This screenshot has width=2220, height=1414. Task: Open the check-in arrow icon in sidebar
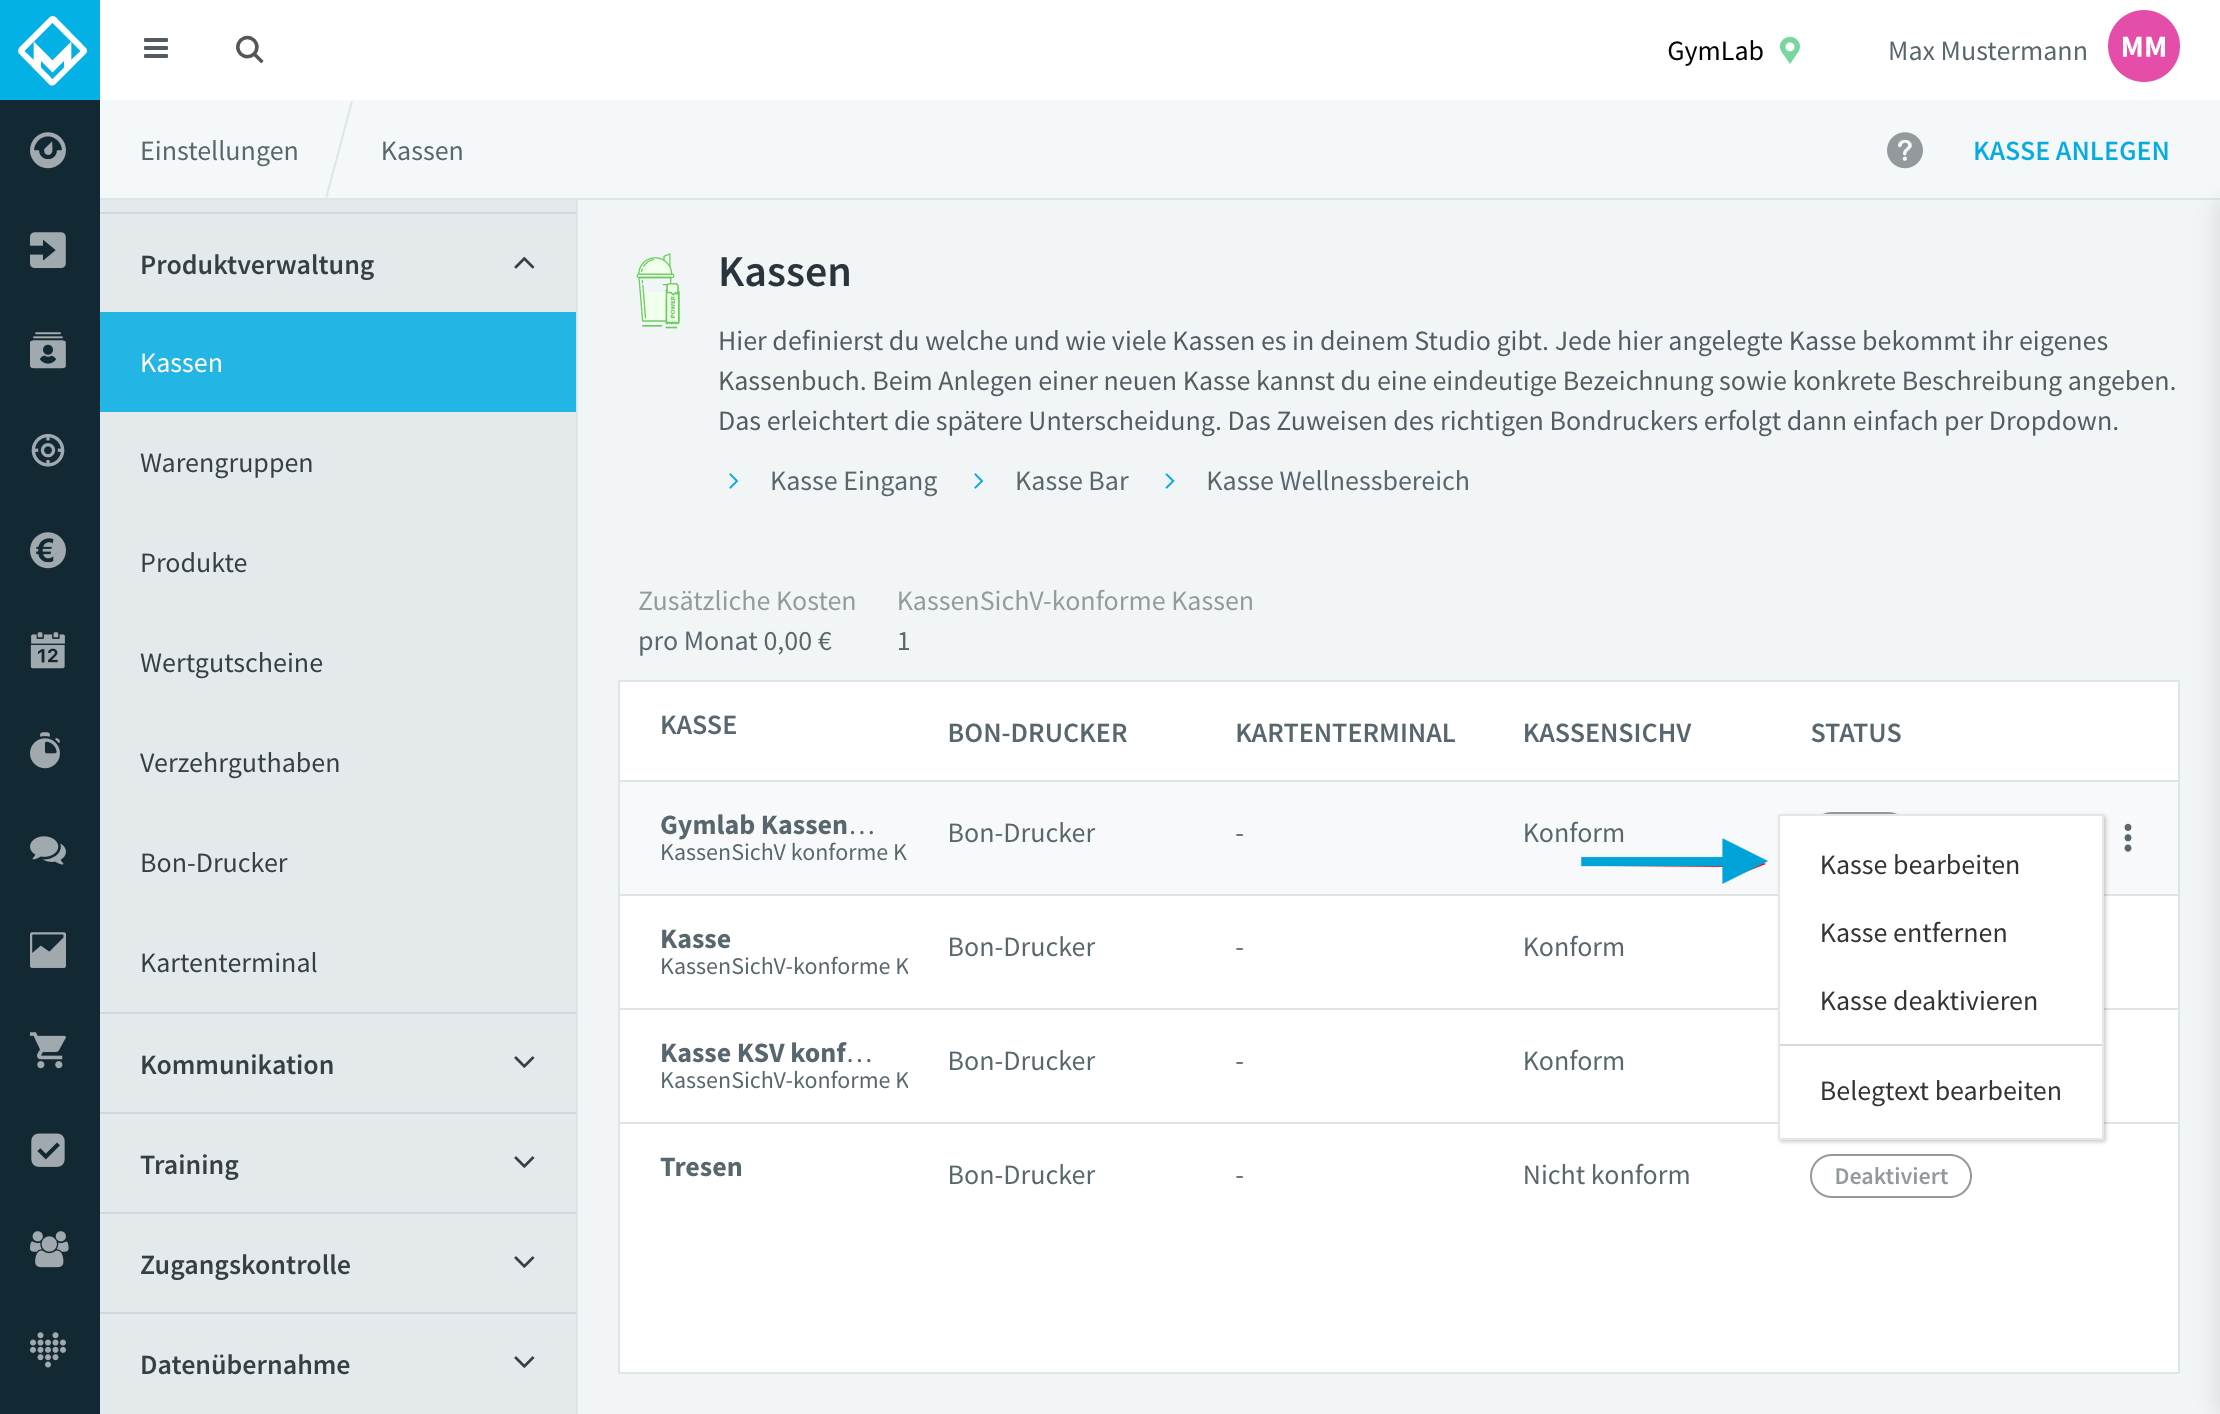[x=48, y=250]
